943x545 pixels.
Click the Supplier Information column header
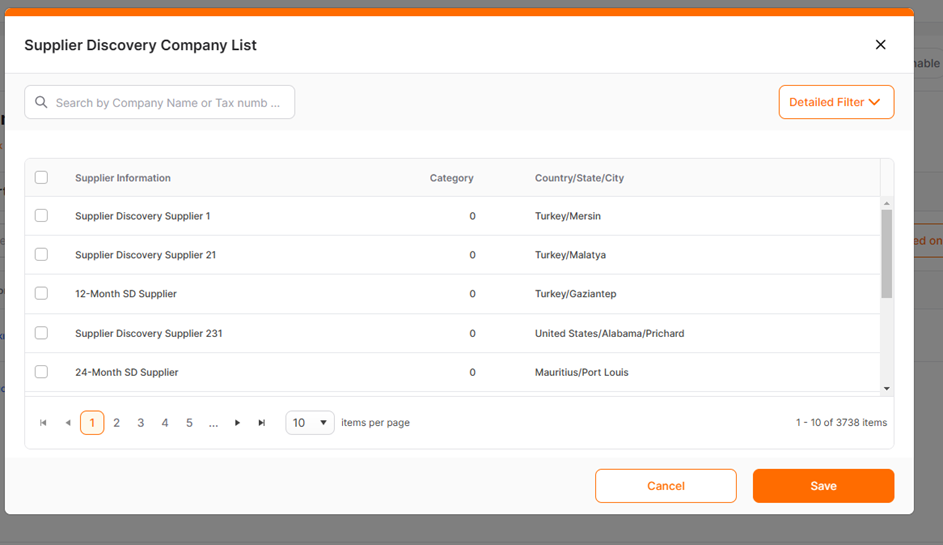[123, 178]
